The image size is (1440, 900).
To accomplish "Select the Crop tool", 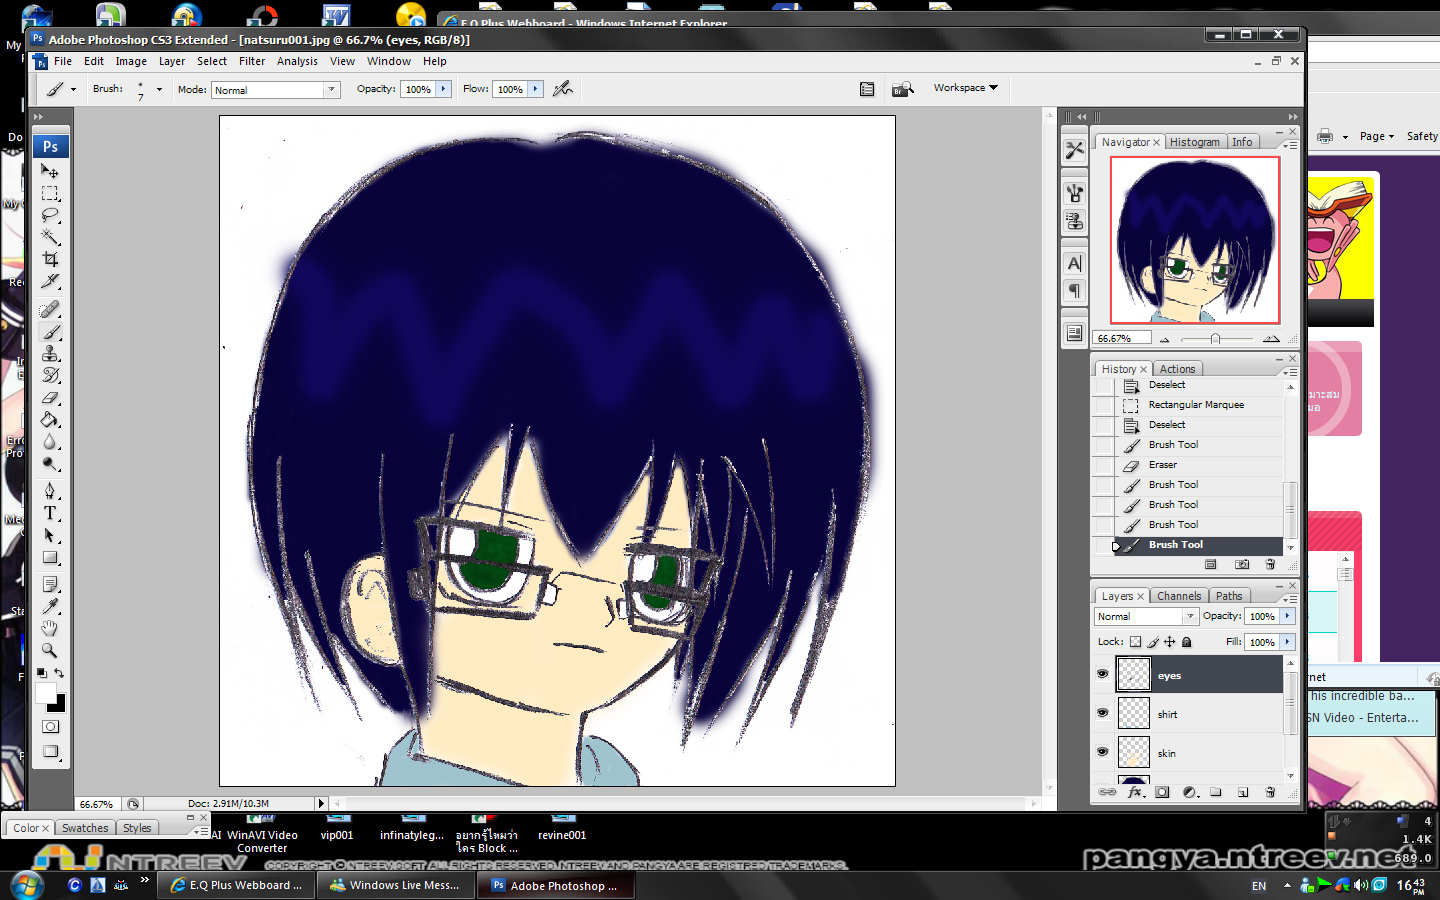I will [x=50, y=259].
